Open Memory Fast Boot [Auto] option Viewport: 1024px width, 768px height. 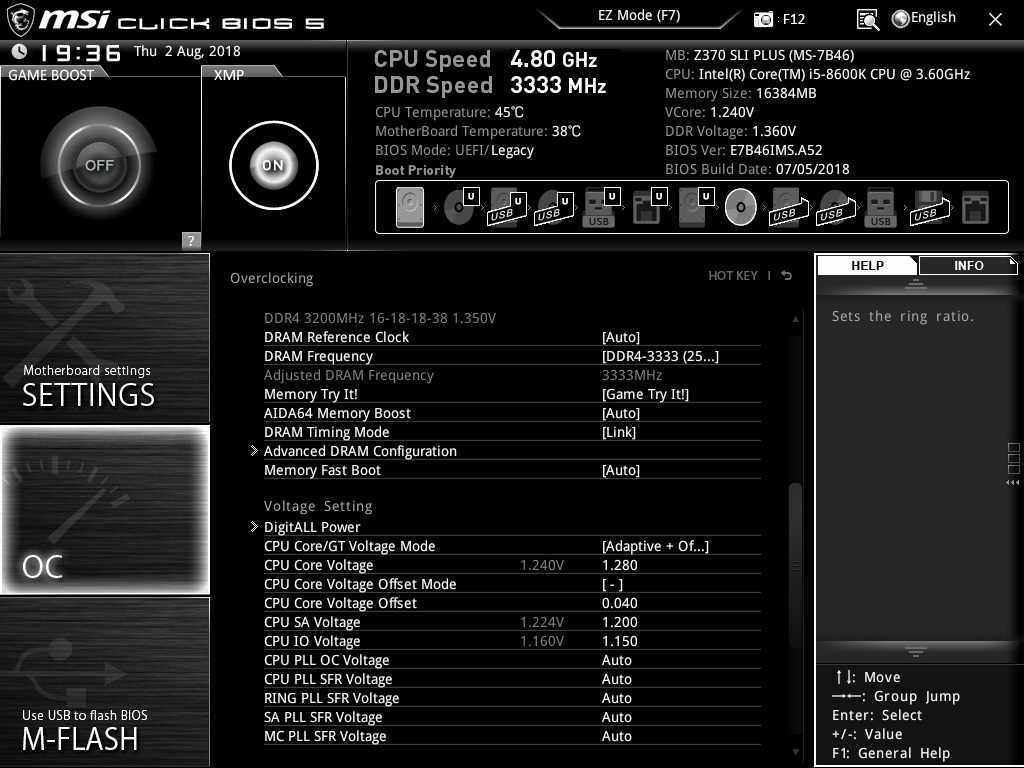click(x=512, y=470)
